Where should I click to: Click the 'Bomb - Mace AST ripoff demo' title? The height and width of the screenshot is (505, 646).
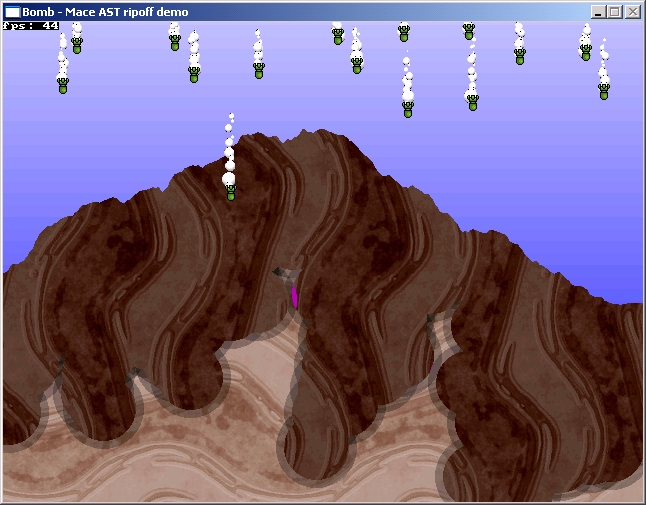click(x=105, y=12)
